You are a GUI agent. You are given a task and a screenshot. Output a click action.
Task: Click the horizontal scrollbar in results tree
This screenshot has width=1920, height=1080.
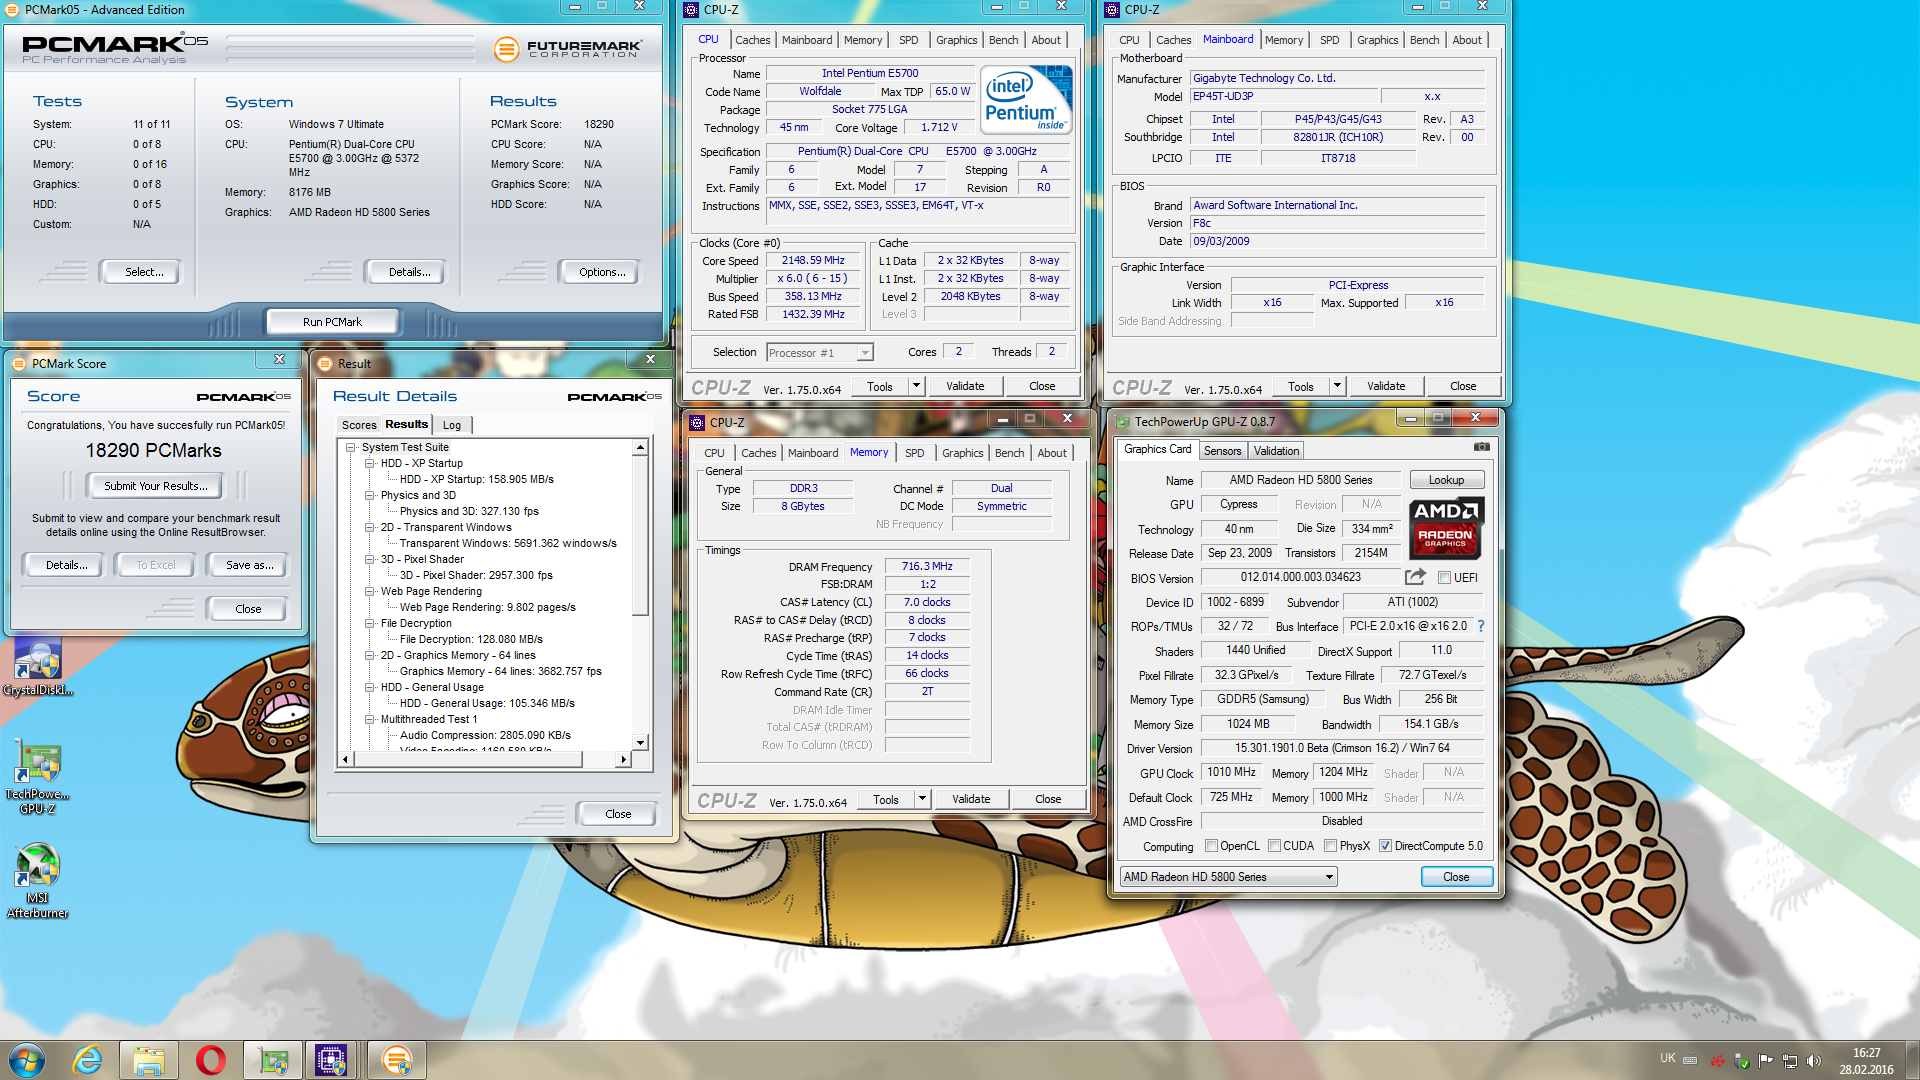[467, 760]
